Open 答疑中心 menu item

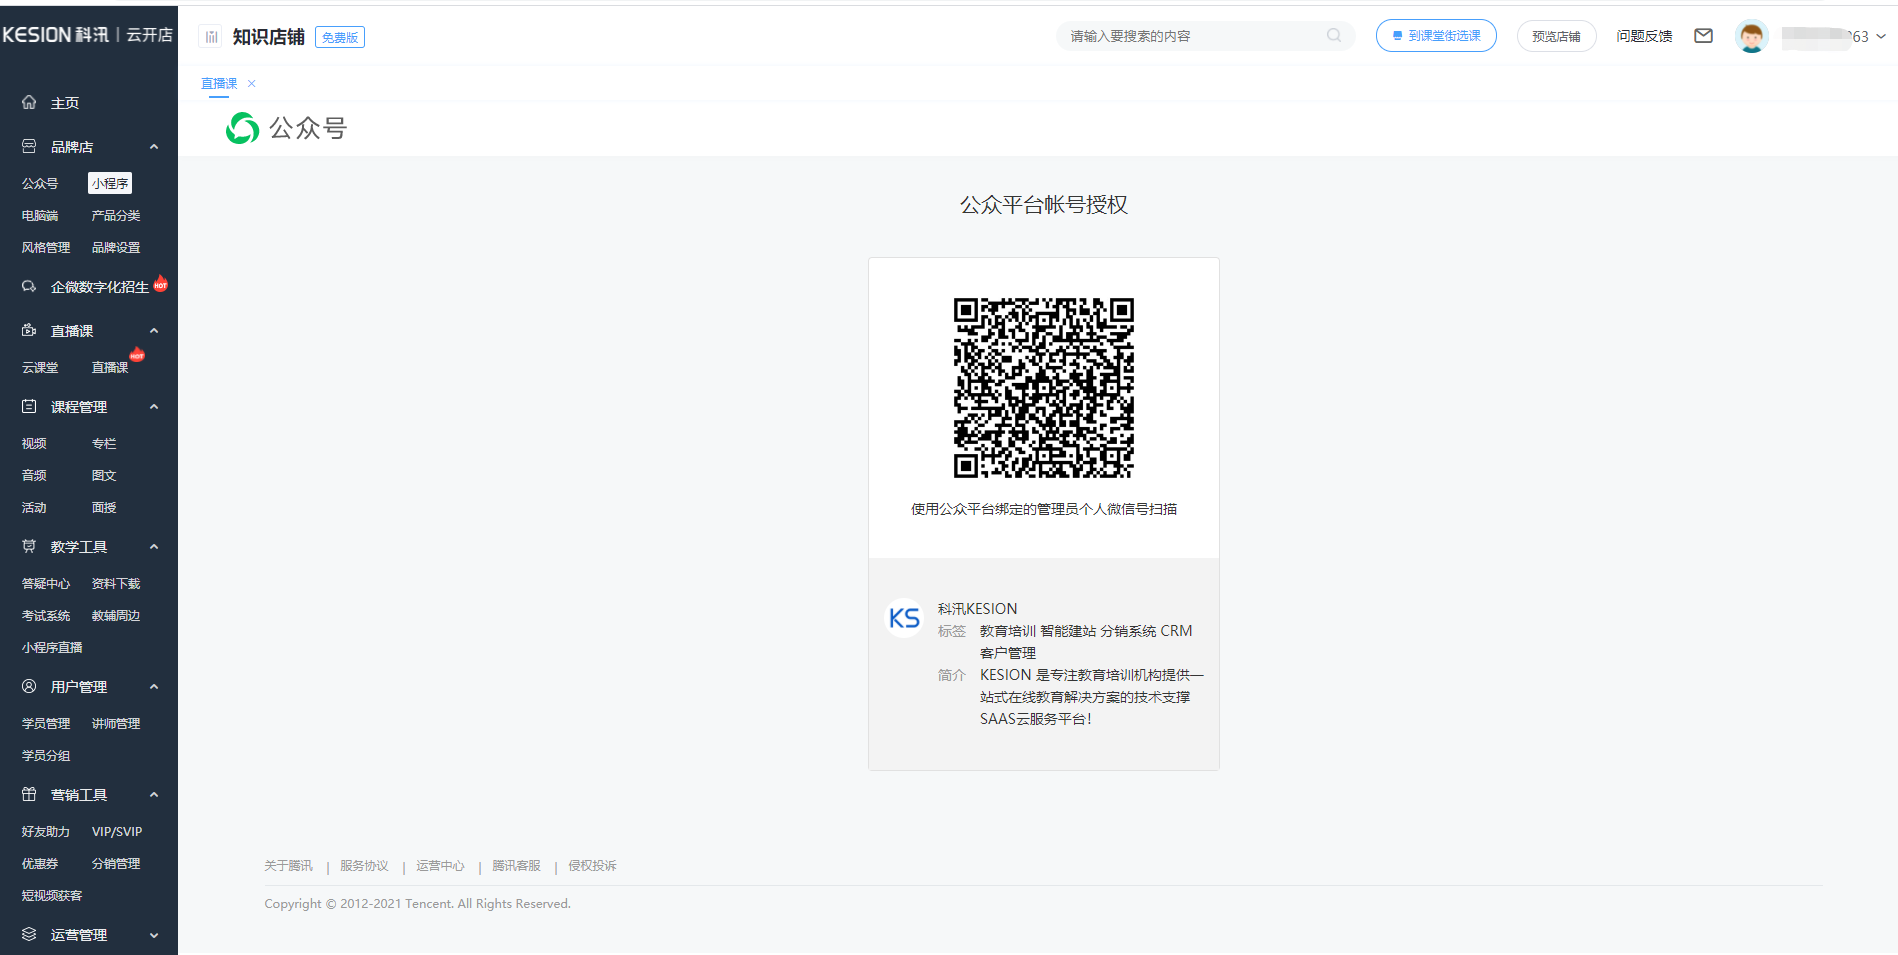click(x=46, y=583)
